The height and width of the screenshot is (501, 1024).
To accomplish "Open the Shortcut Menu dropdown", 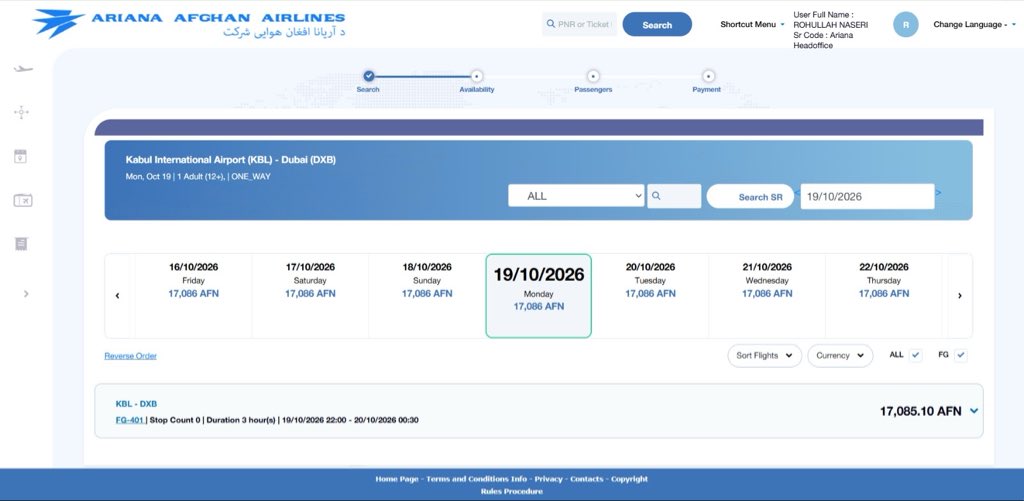I will point(752,24).
